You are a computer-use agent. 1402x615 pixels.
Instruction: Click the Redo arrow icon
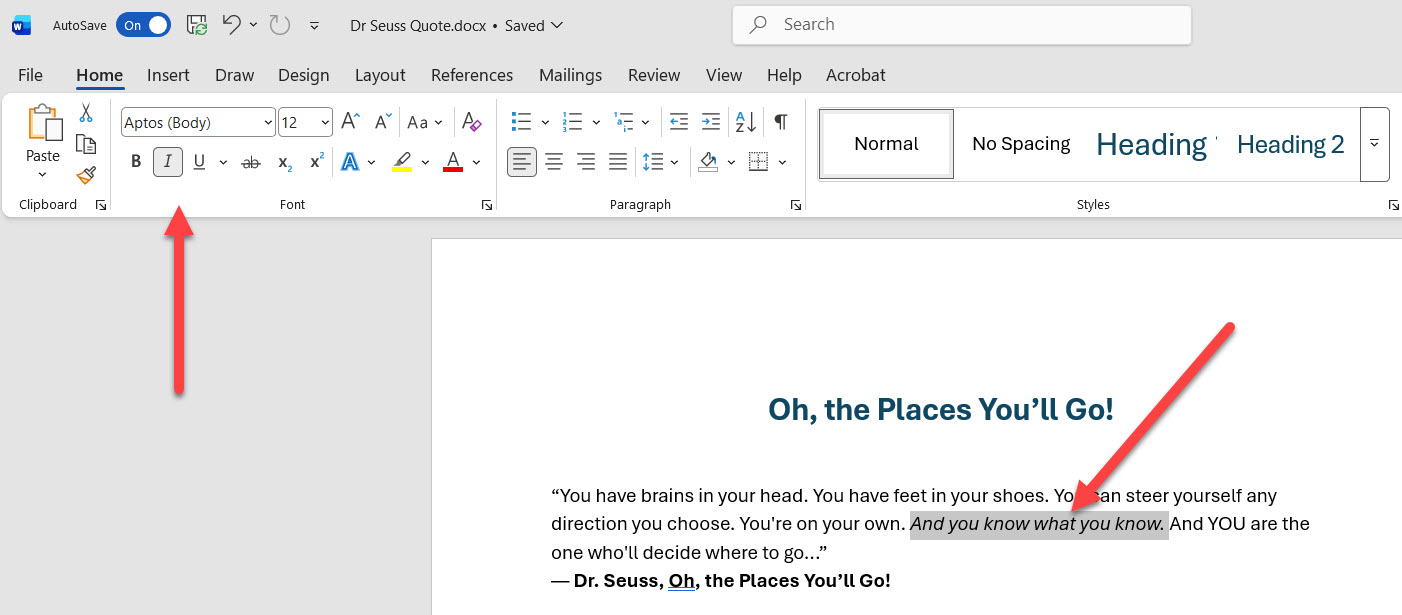coord(280,25)
